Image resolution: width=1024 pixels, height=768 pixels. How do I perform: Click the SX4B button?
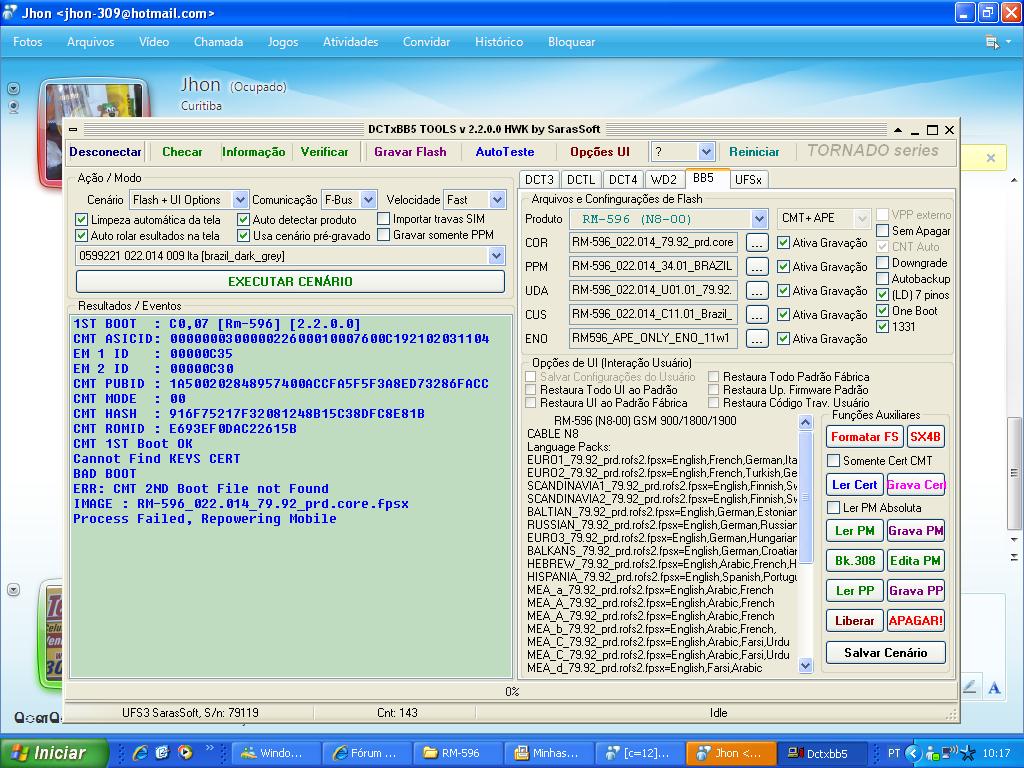[925, 437]
